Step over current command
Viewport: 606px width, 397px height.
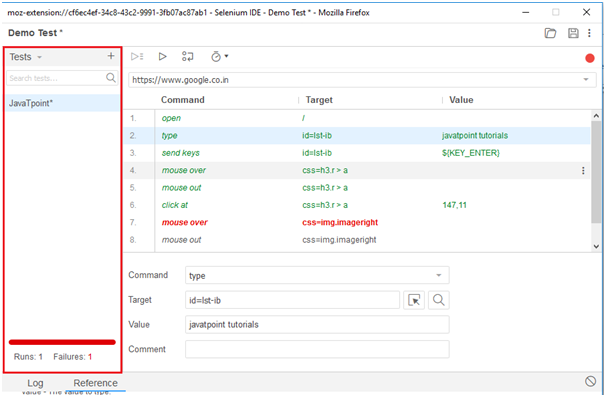coord(187,56)
